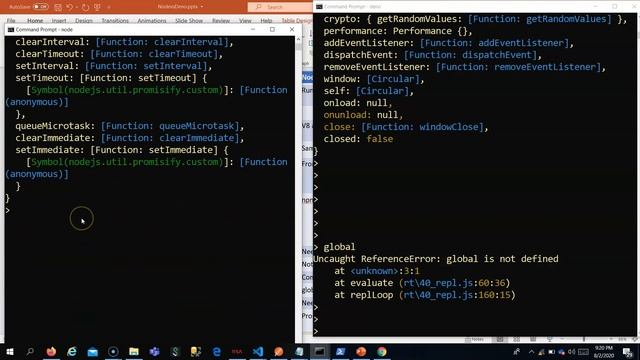The width and height of the screenshot is (640, 360).
Task: Click the PowerPoint Search box
Action: point(280,7)
